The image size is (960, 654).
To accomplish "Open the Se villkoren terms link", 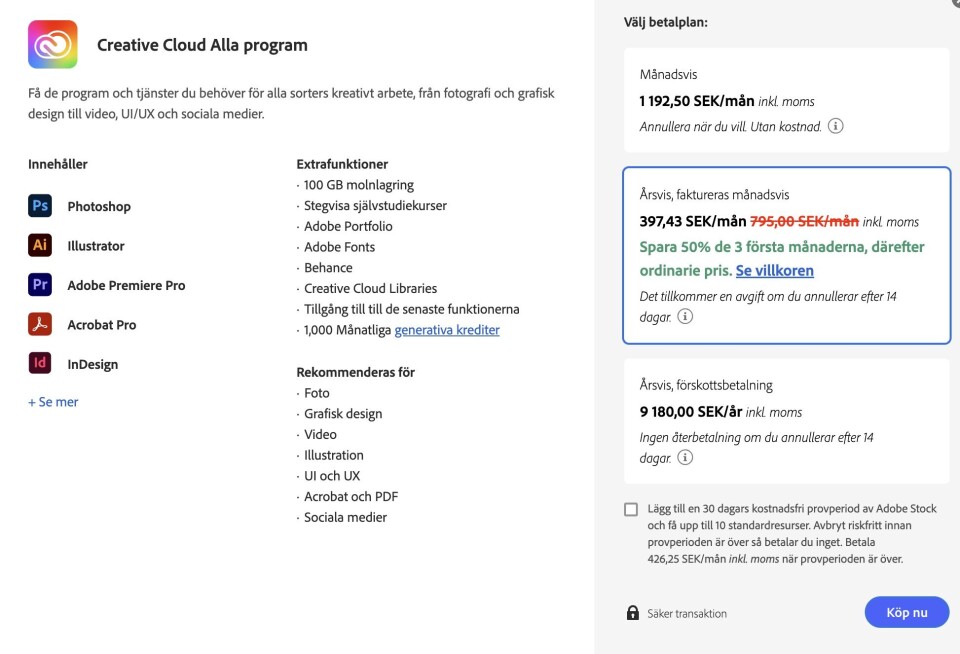I will coord(774,271).
